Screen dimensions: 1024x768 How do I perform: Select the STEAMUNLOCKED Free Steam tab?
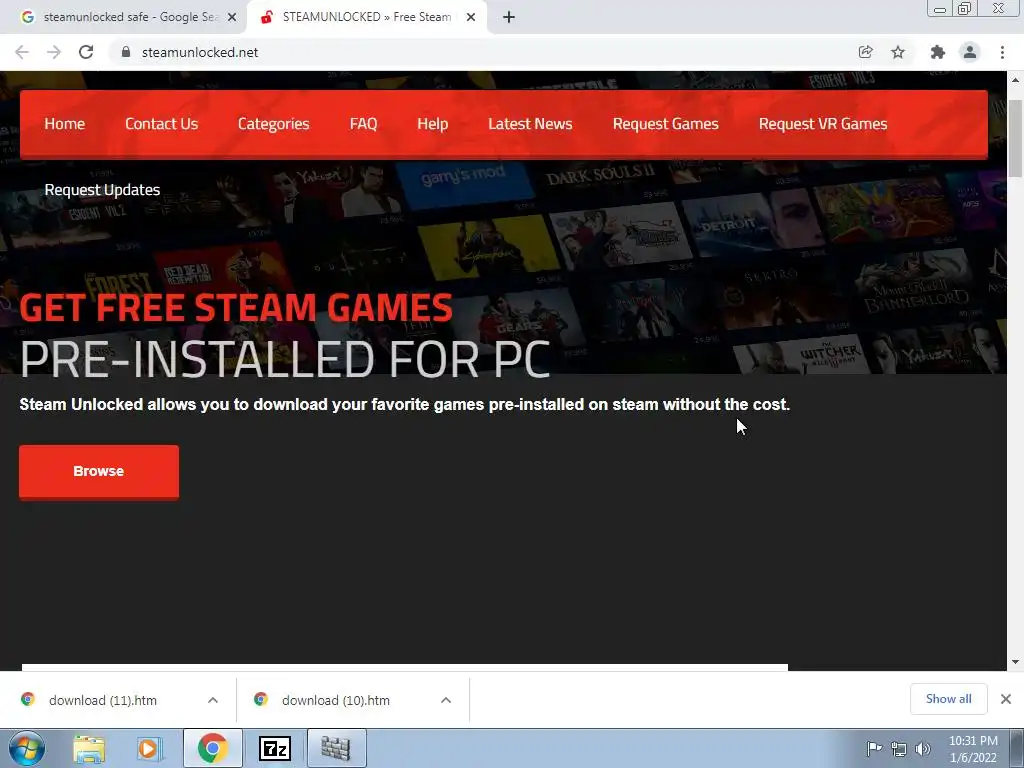pyautogui.click(x=367, y=17)
